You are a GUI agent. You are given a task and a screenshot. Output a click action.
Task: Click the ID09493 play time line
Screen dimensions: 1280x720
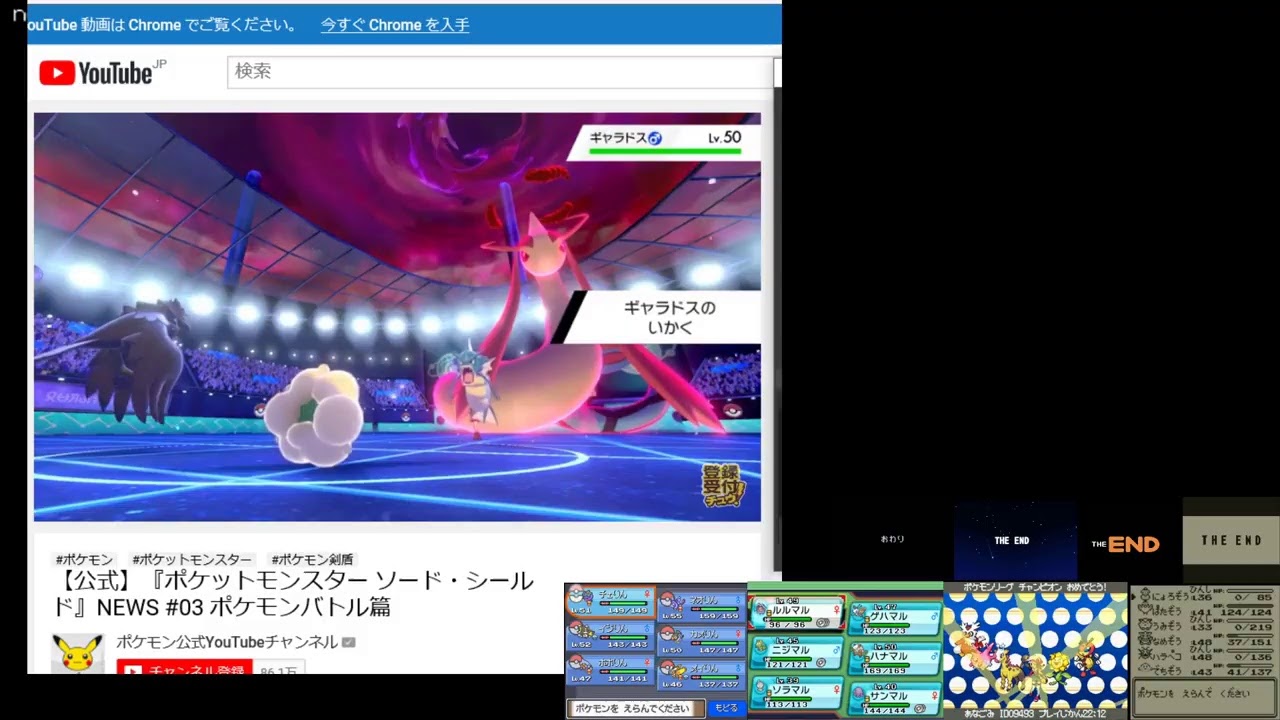click(x=1035, y=714)
